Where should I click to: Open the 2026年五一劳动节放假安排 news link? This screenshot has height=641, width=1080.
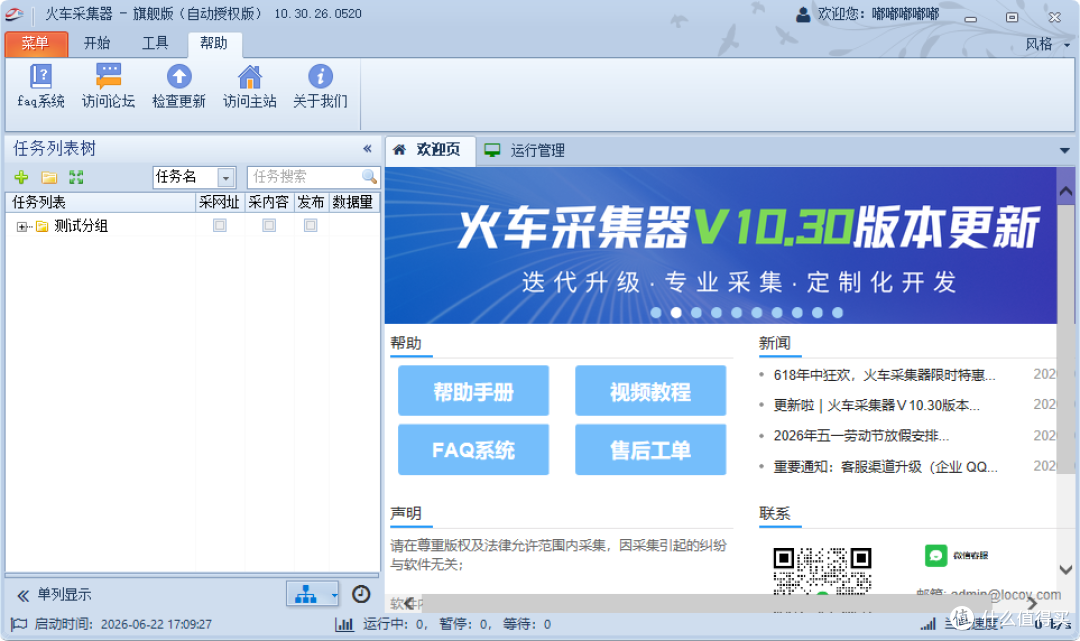tap(861, 436)
